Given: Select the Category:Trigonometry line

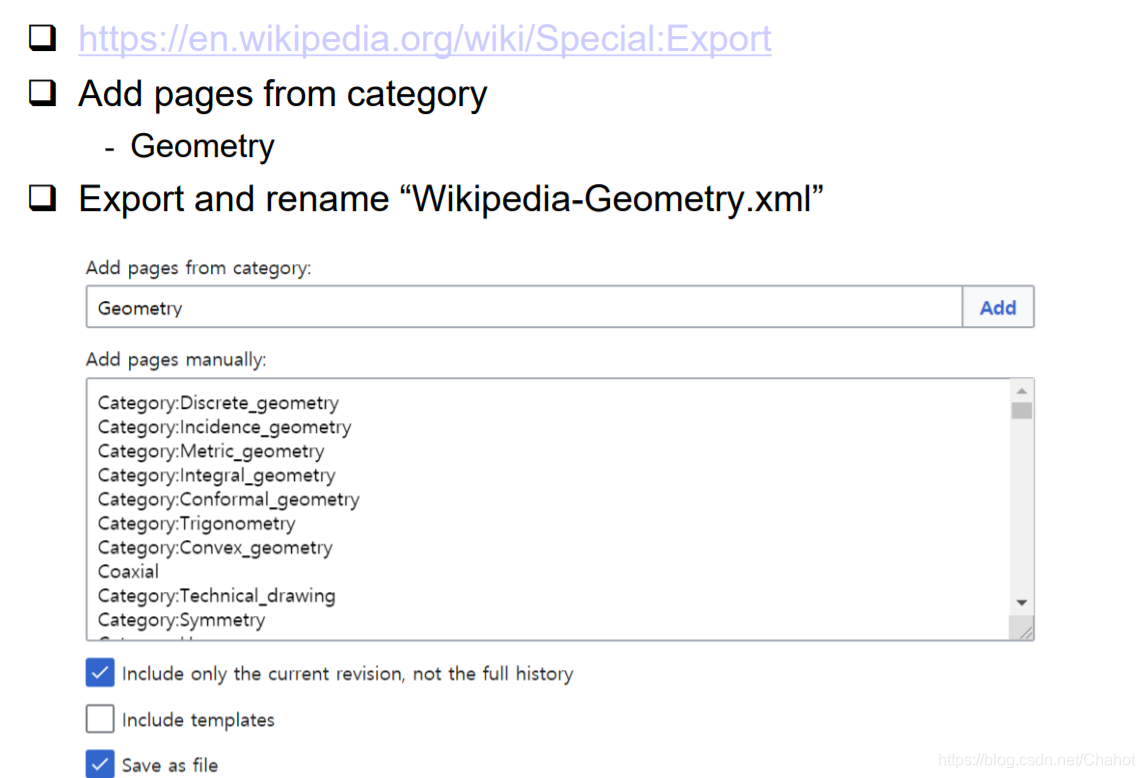Looking at the screenshot, I should coord(196,524).
